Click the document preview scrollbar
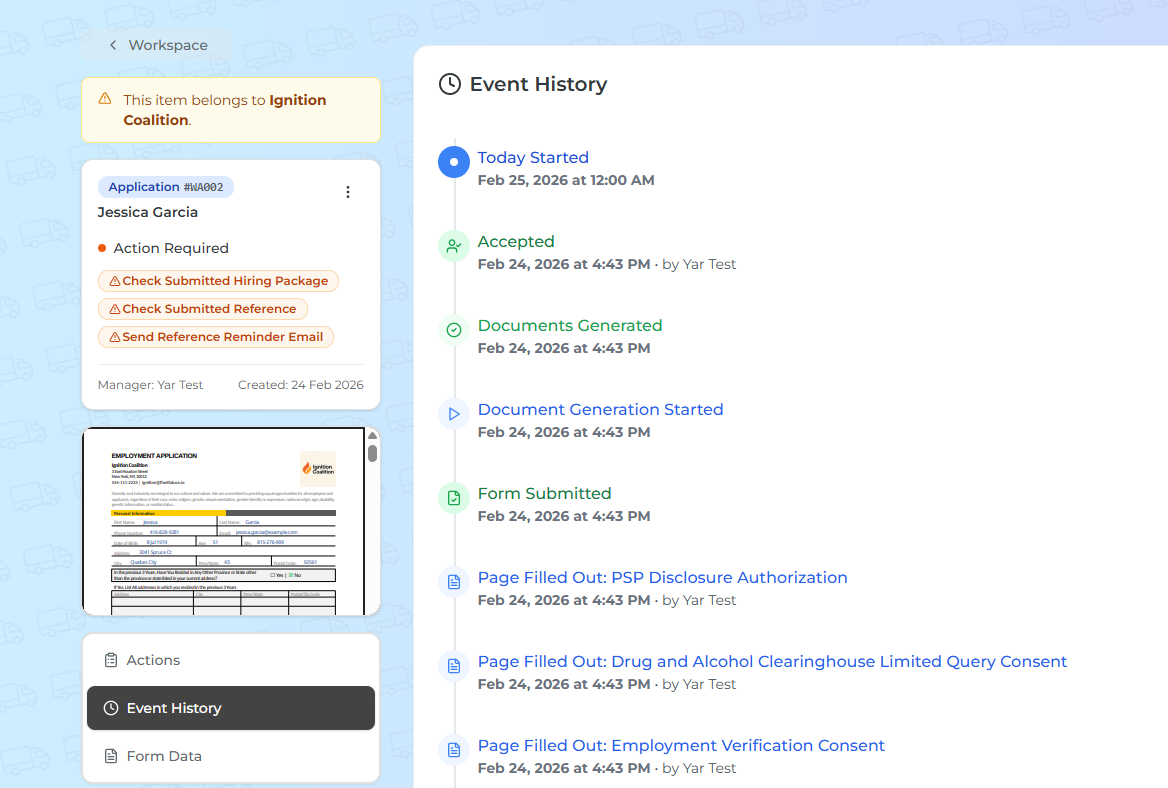This screenshot has height=788, width=1168. (x=373, y=453)
